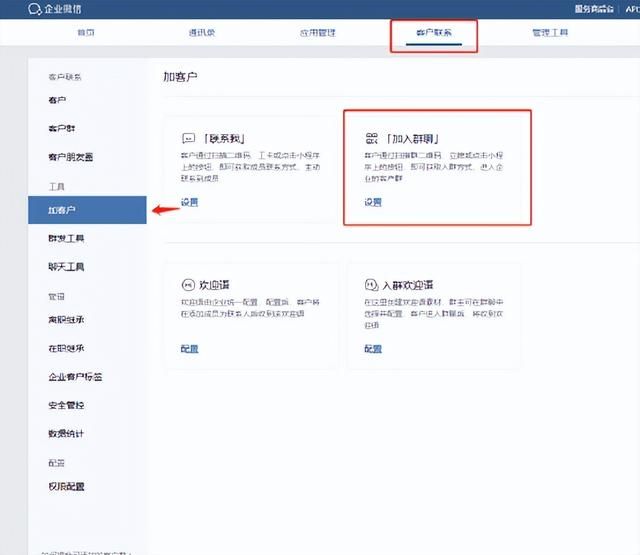
Task: Click the 欢迎语 card title
Action: 214,285
